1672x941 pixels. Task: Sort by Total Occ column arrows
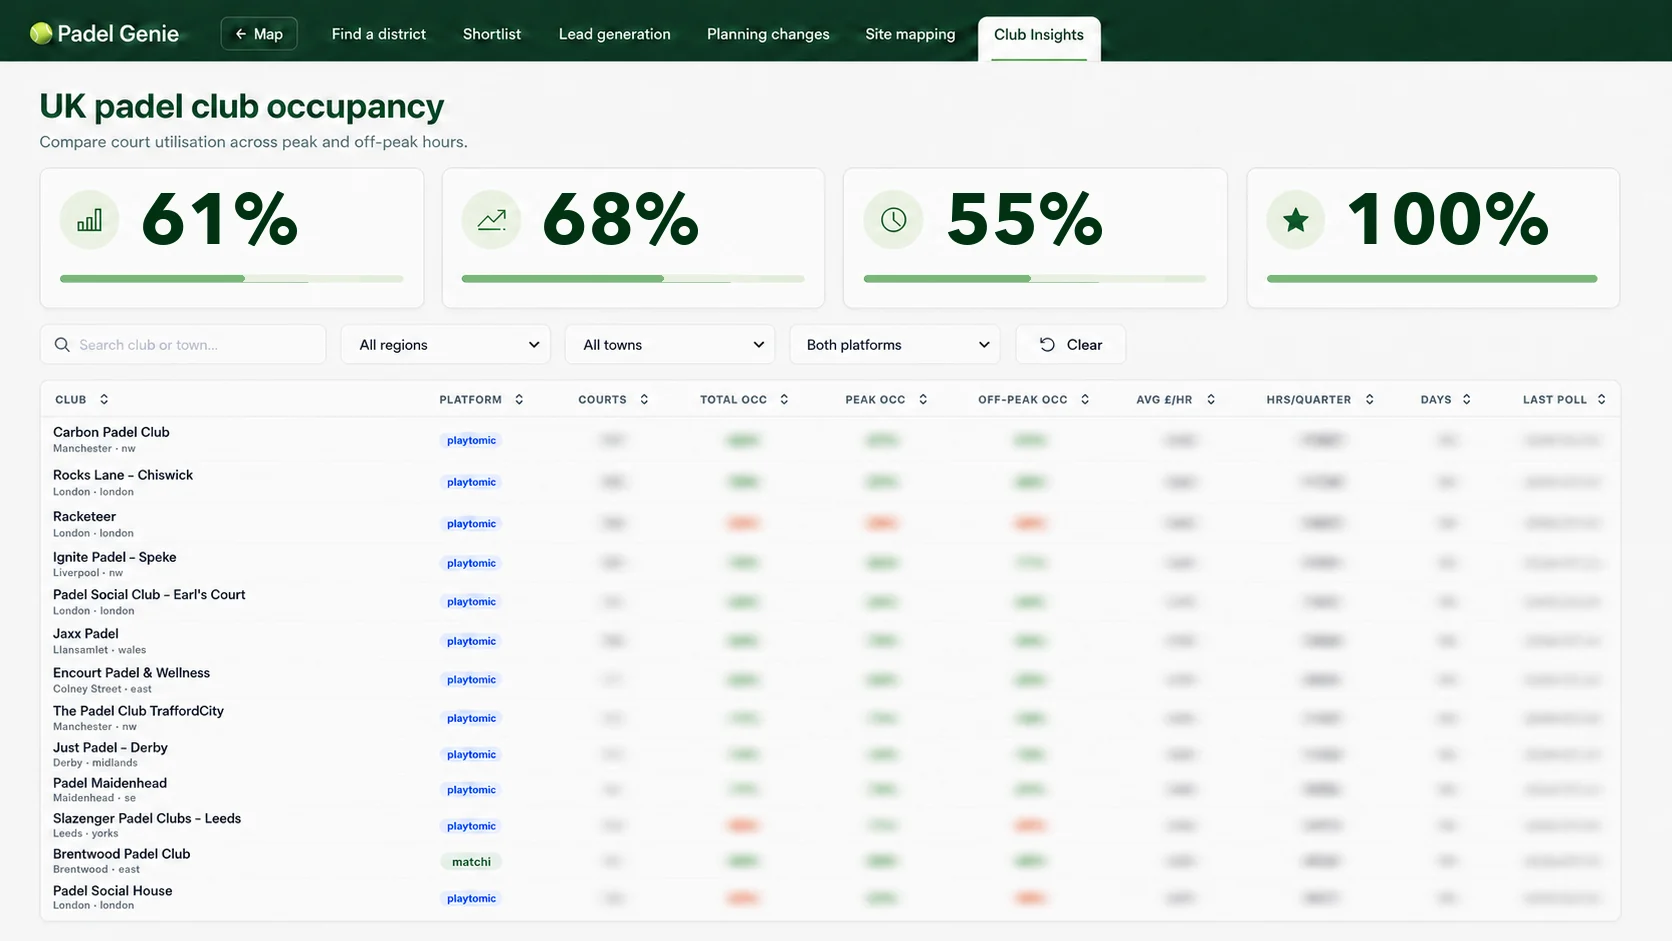pyautogui.click(x=784, y=400)
